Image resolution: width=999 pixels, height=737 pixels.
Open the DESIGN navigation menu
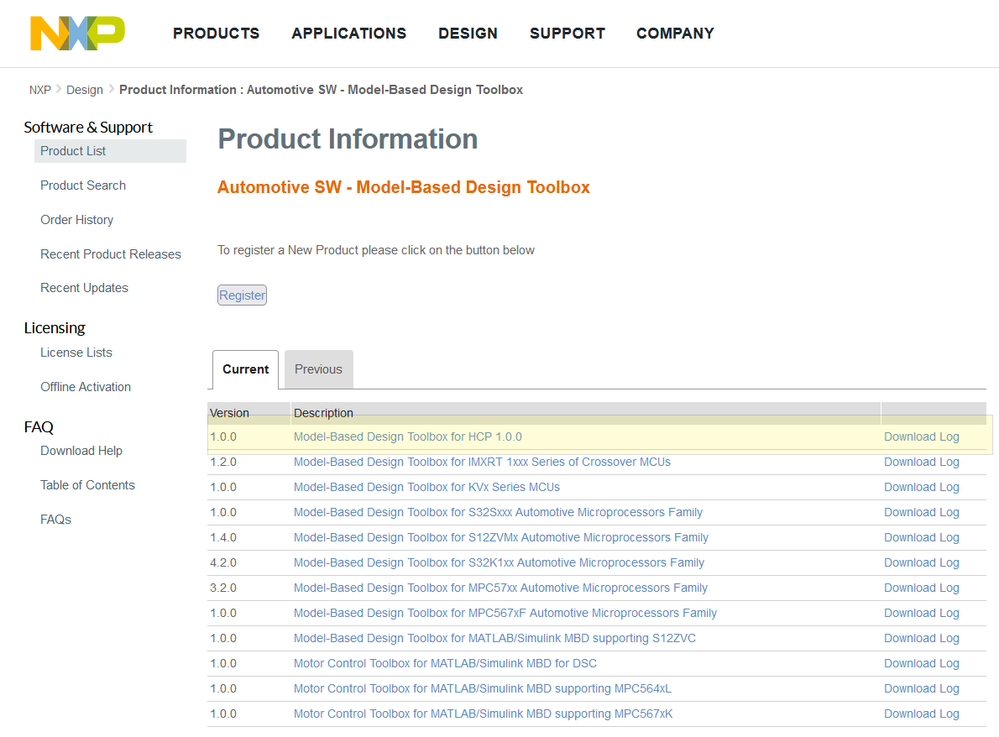(x=468, y=33)
